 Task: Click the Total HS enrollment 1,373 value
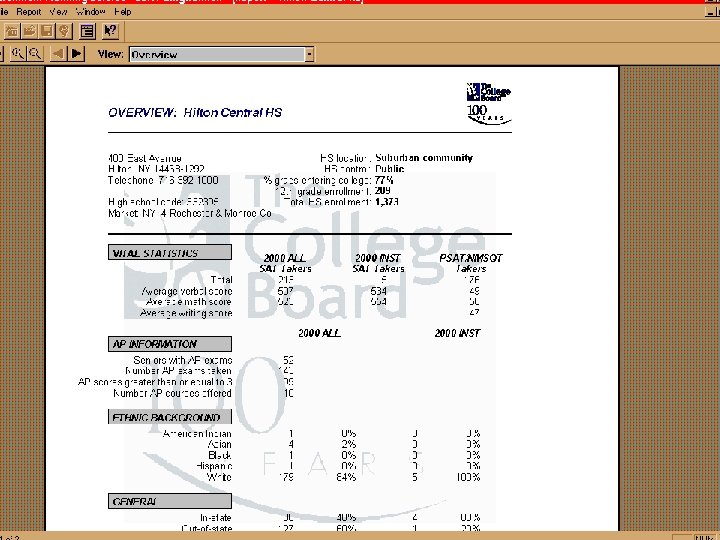click(387, 202)
